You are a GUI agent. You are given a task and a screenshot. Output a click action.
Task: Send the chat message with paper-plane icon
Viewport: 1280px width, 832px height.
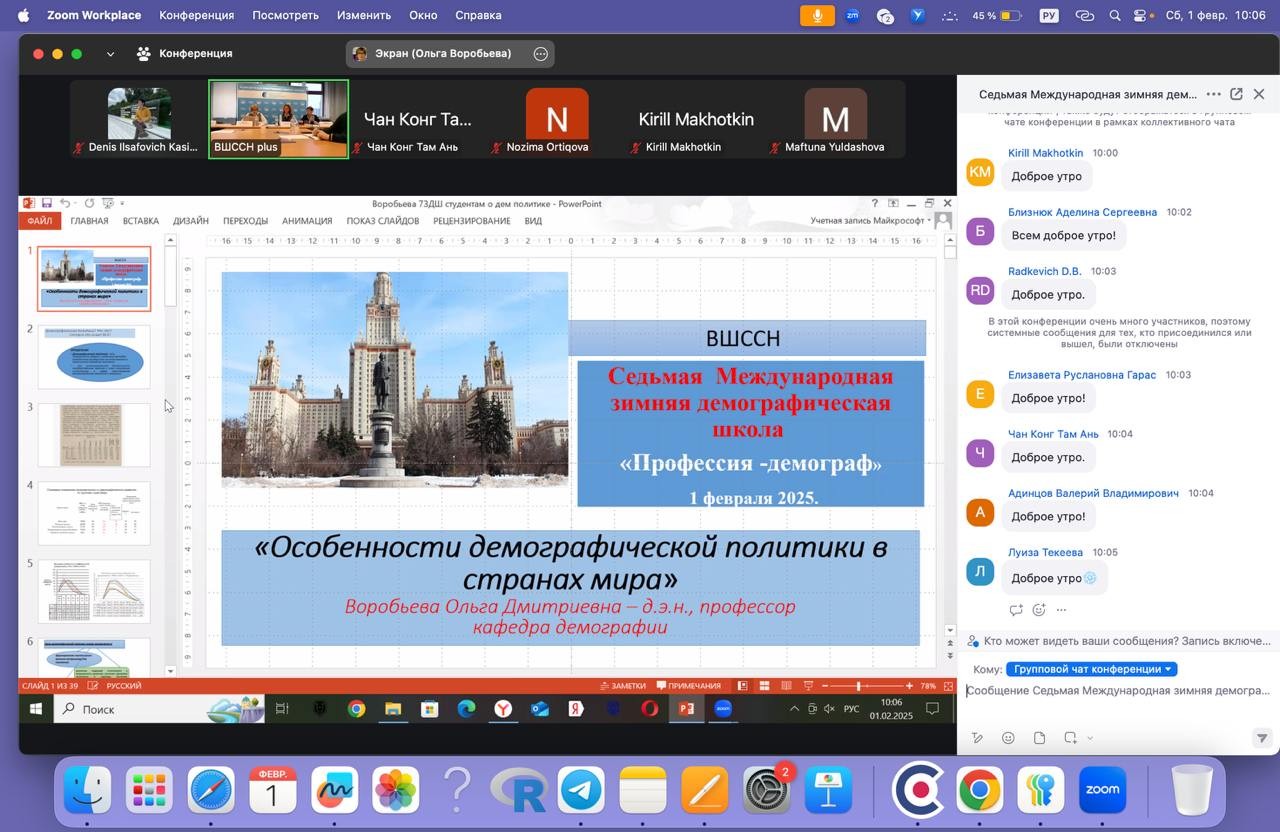1262,737
